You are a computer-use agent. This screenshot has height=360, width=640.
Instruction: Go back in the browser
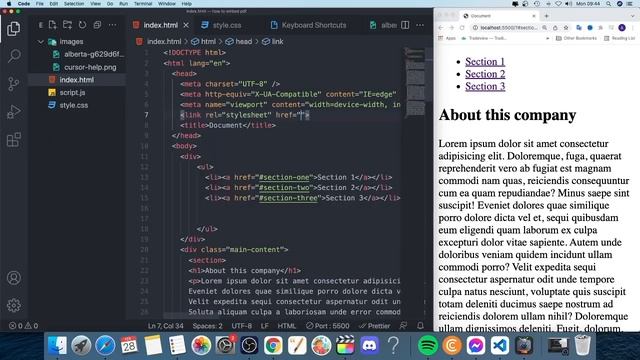pos(441,28)
